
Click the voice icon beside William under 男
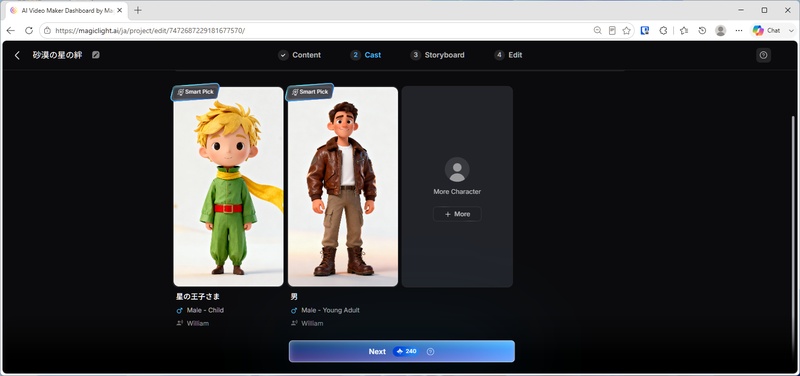pos(294,323)
